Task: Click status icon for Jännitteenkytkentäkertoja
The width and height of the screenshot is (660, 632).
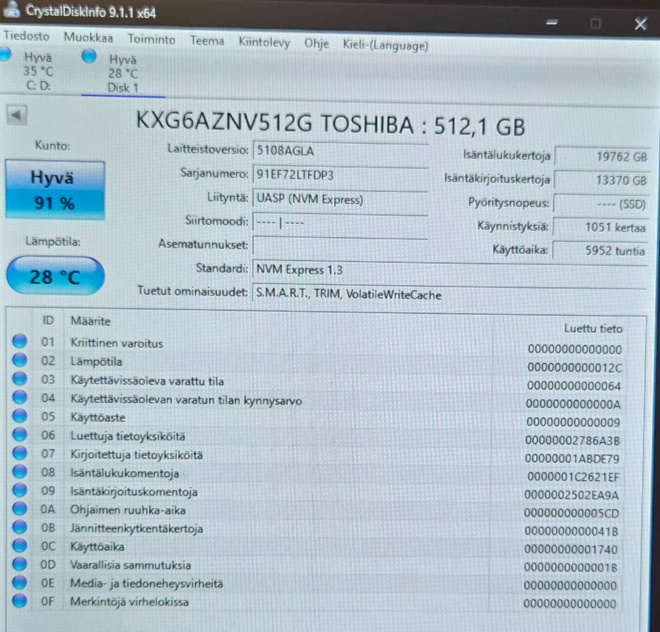Action: tap(19, 527)
